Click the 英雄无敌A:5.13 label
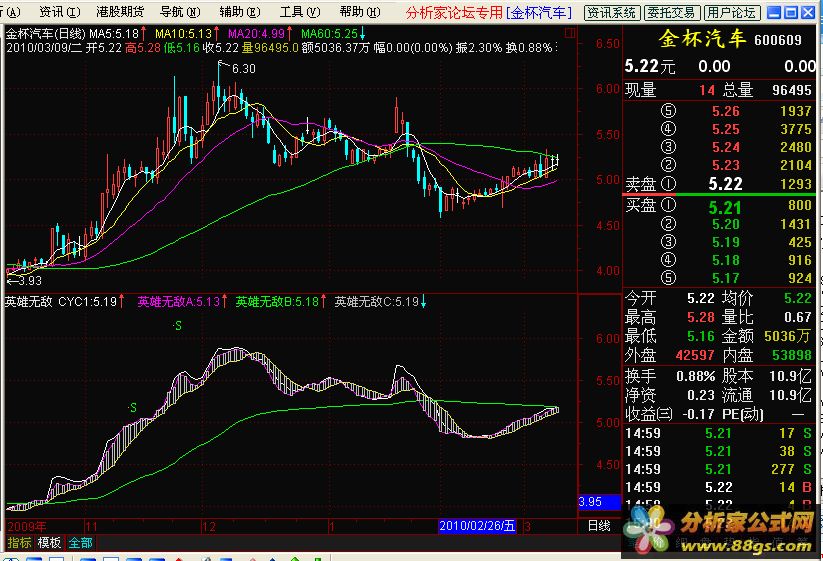Image resolution: width=823 pixels, height=561 pixels. click(182, 302)
